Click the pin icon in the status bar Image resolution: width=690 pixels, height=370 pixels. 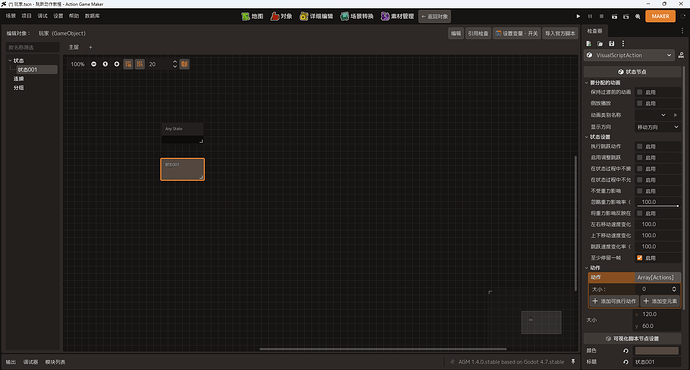click(573, 362)
